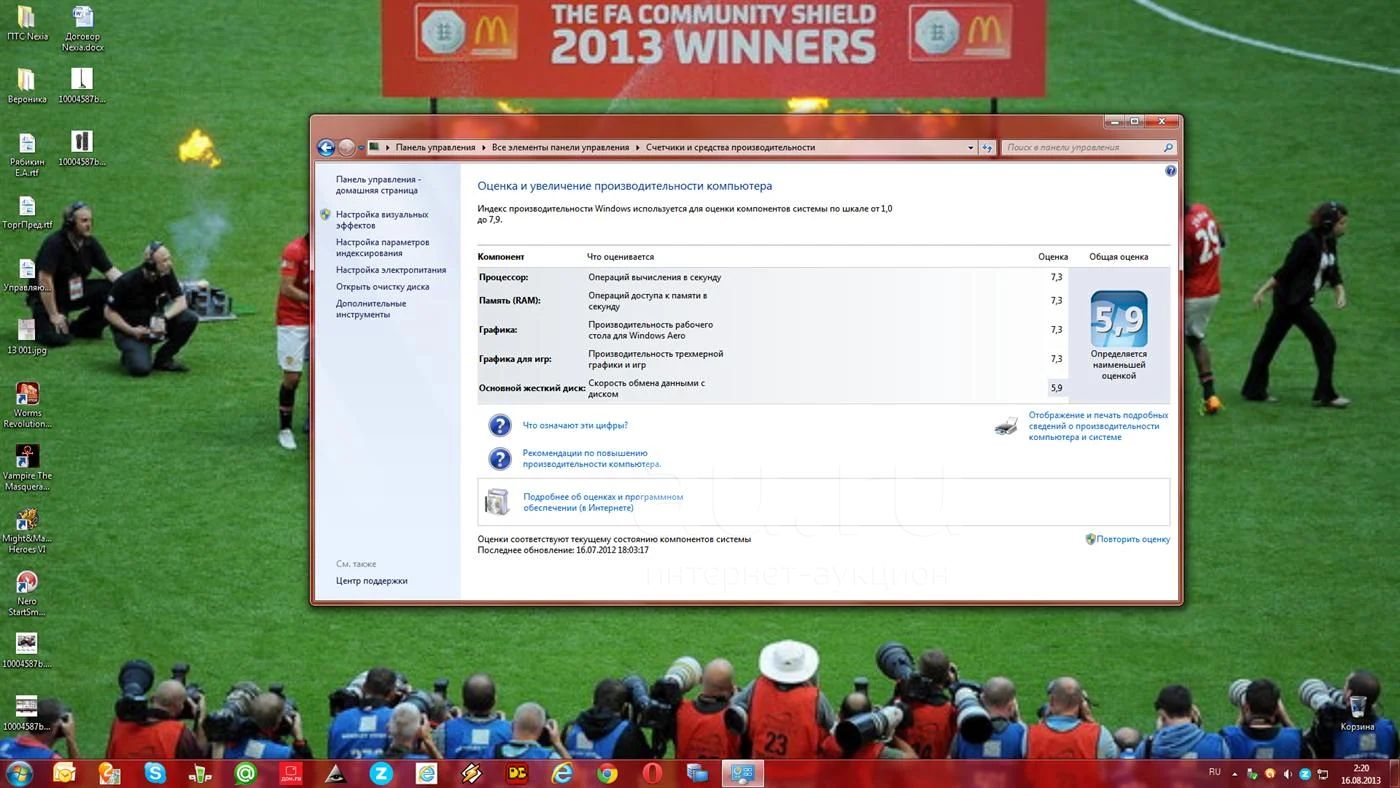Click the question icon beside "Рекомендации по повышению"
1400x788 pixels.
(500, 458)
